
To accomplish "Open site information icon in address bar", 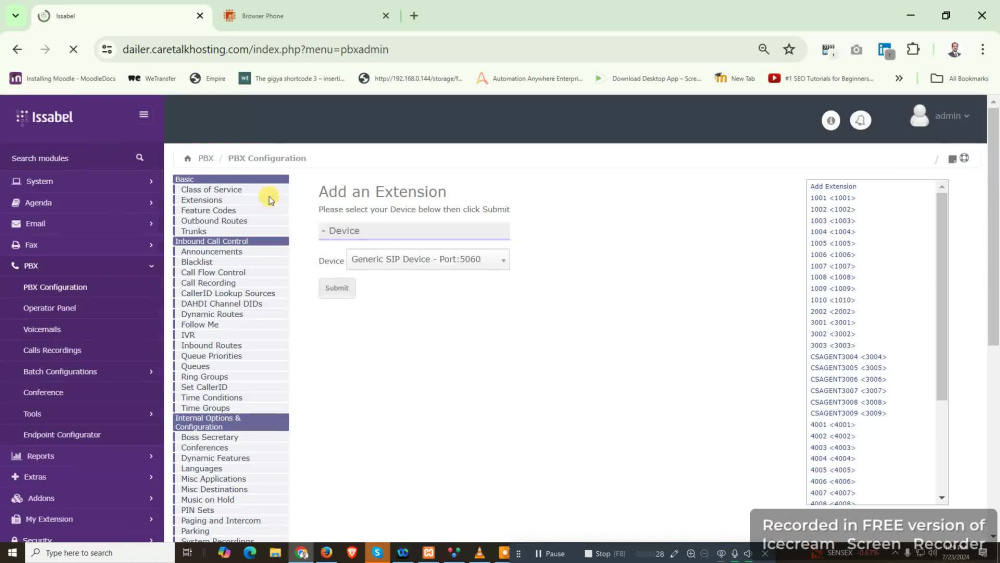I will [107, 49].
